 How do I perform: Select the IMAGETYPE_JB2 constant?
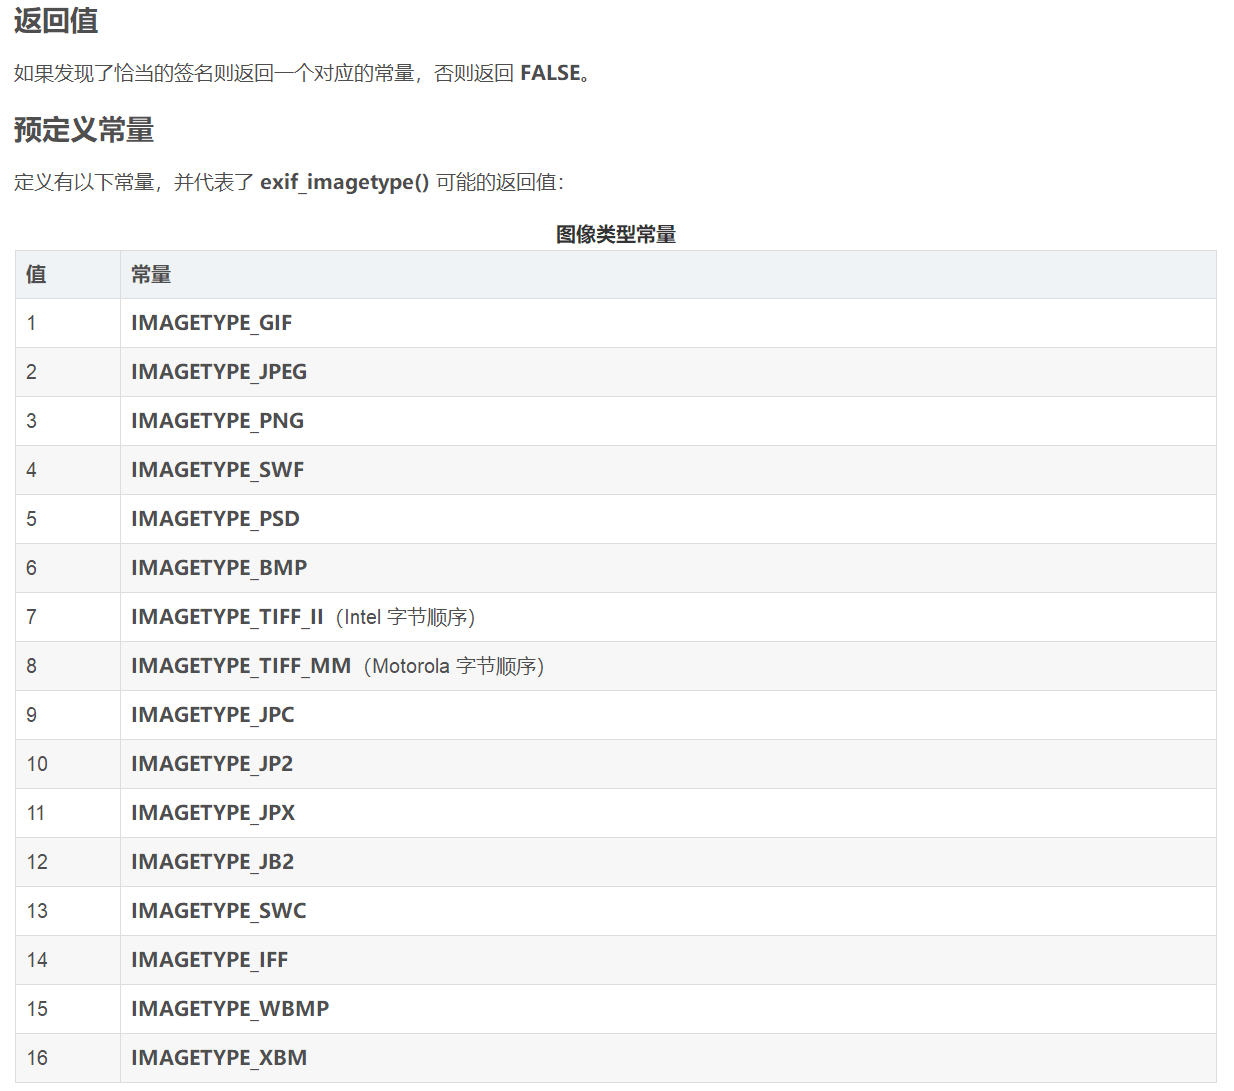coord(212,862)
